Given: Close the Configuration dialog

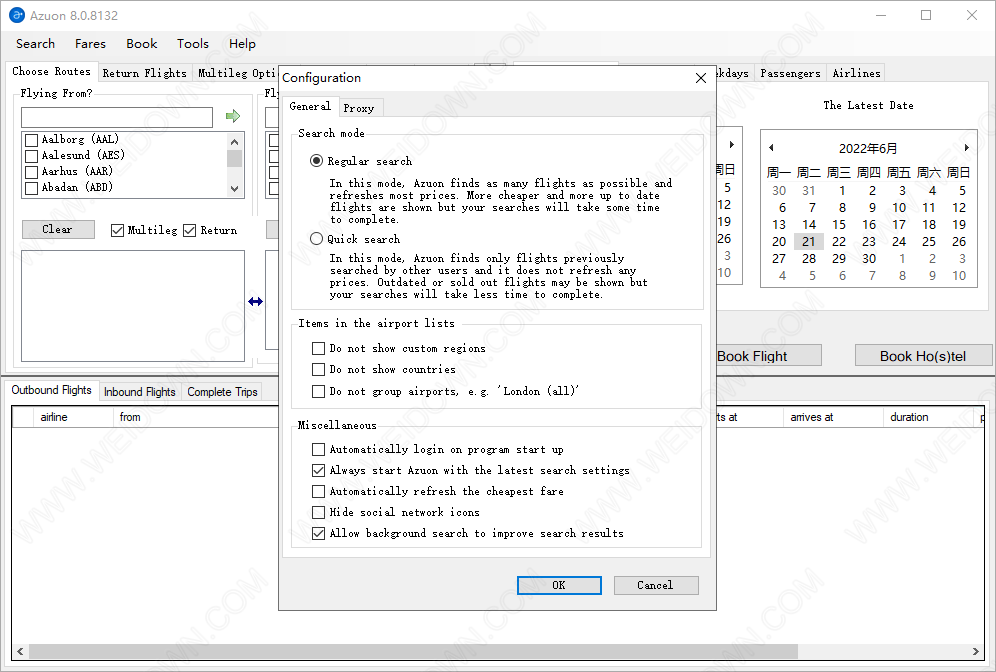Looking at the screenshot, I should pos(701,78).
